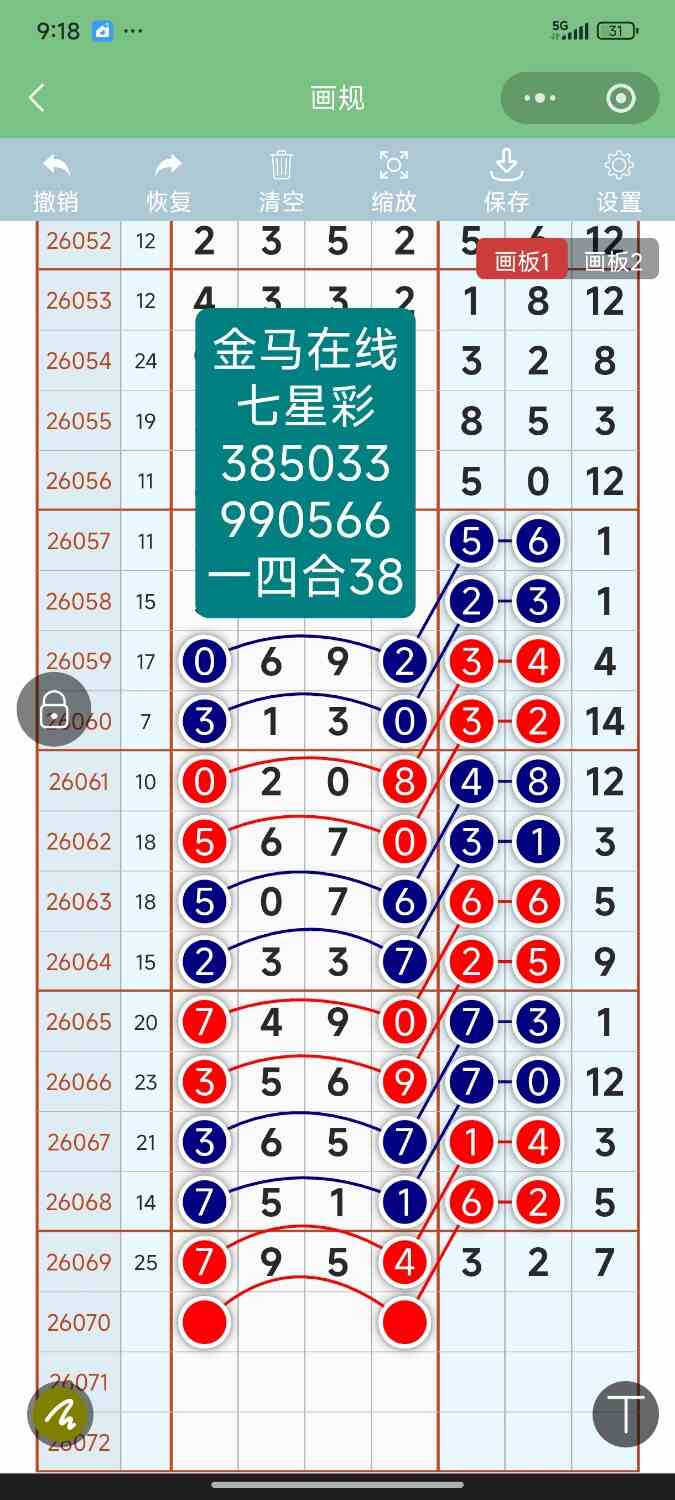The image size is (675, 1500).
Task: Select issue number 26056
Action: (79, 481)
